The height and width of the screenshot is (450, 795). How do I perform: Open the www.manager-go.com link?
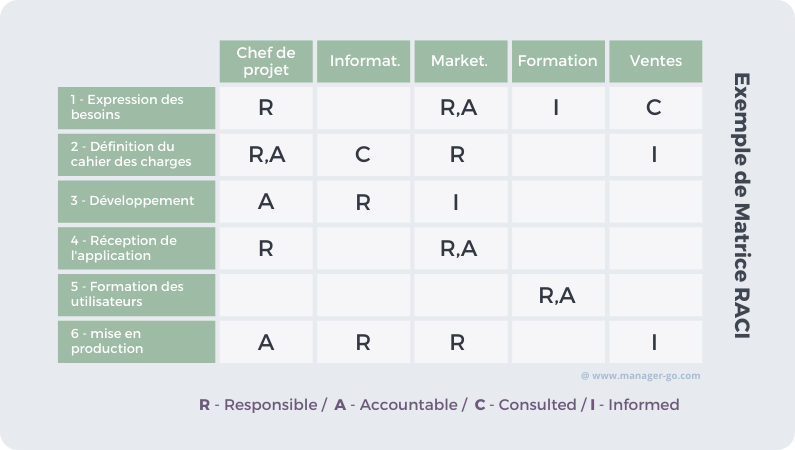tap(641, 376)
